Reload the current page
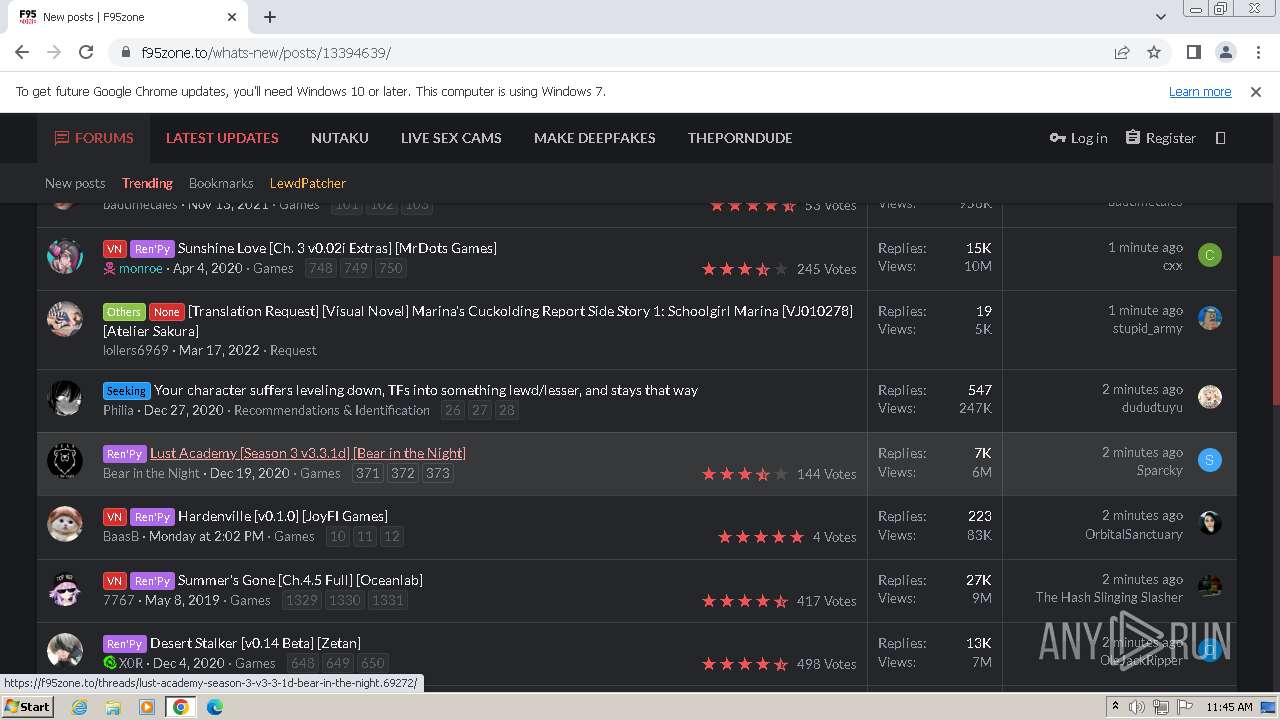1280x720 pixels. (x=86, y=52)
